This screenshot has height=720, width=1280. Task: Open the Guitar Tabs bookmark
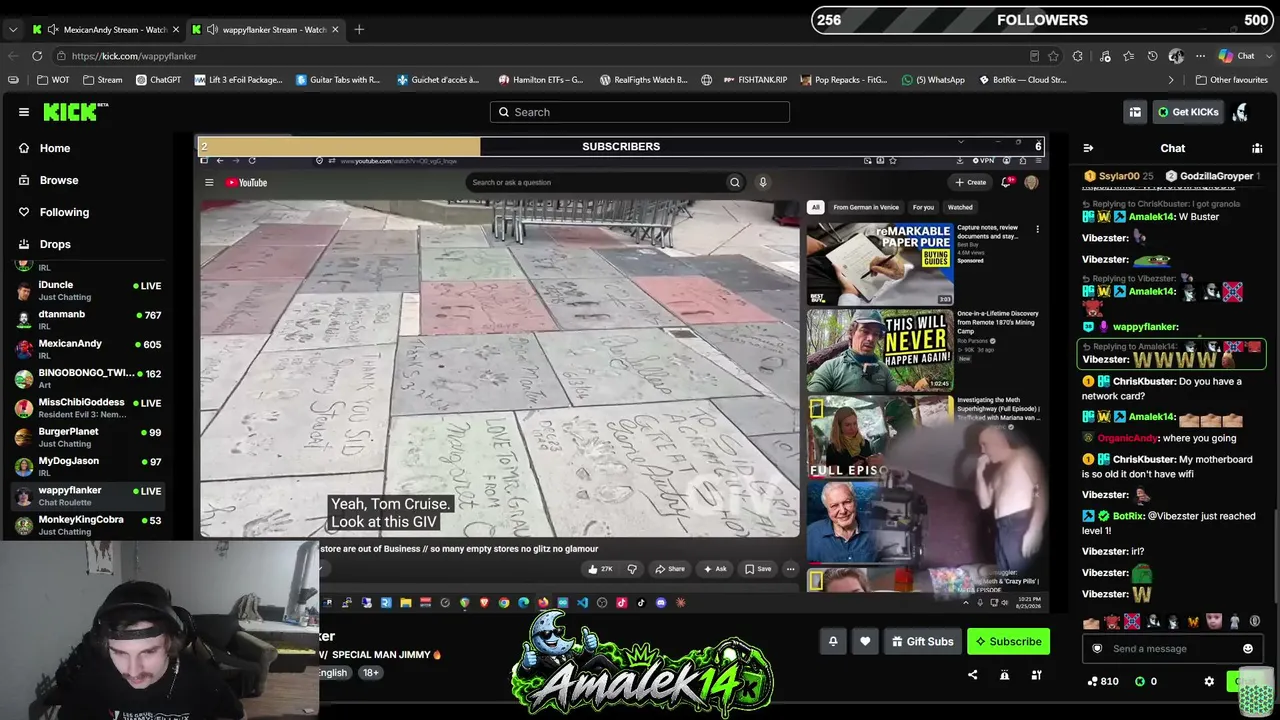(x=338, y=80)
